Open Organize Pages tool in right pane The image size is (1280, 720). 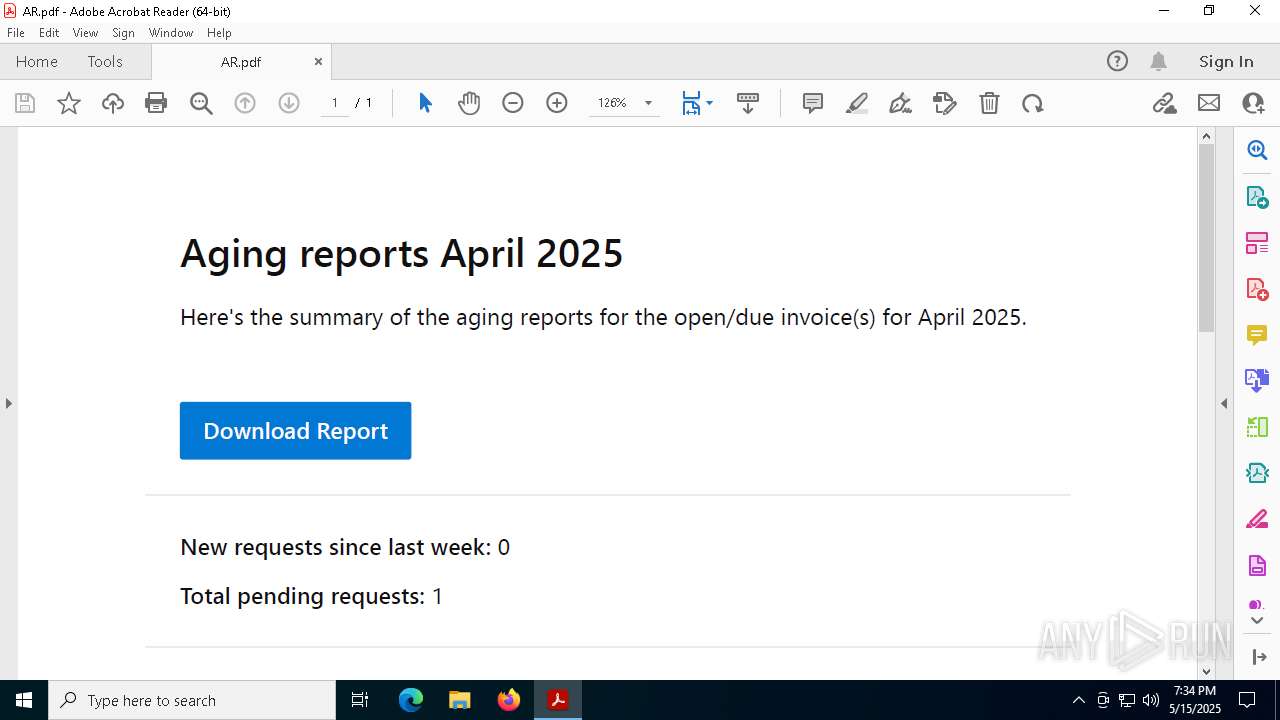pyautogui.click(x=1257, y=243)
